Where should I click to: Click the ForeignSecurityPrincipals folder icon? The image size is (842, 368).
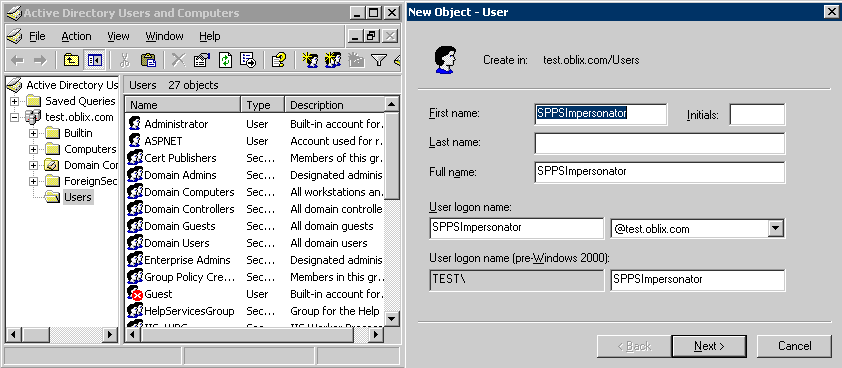click(x=52, y=182)
